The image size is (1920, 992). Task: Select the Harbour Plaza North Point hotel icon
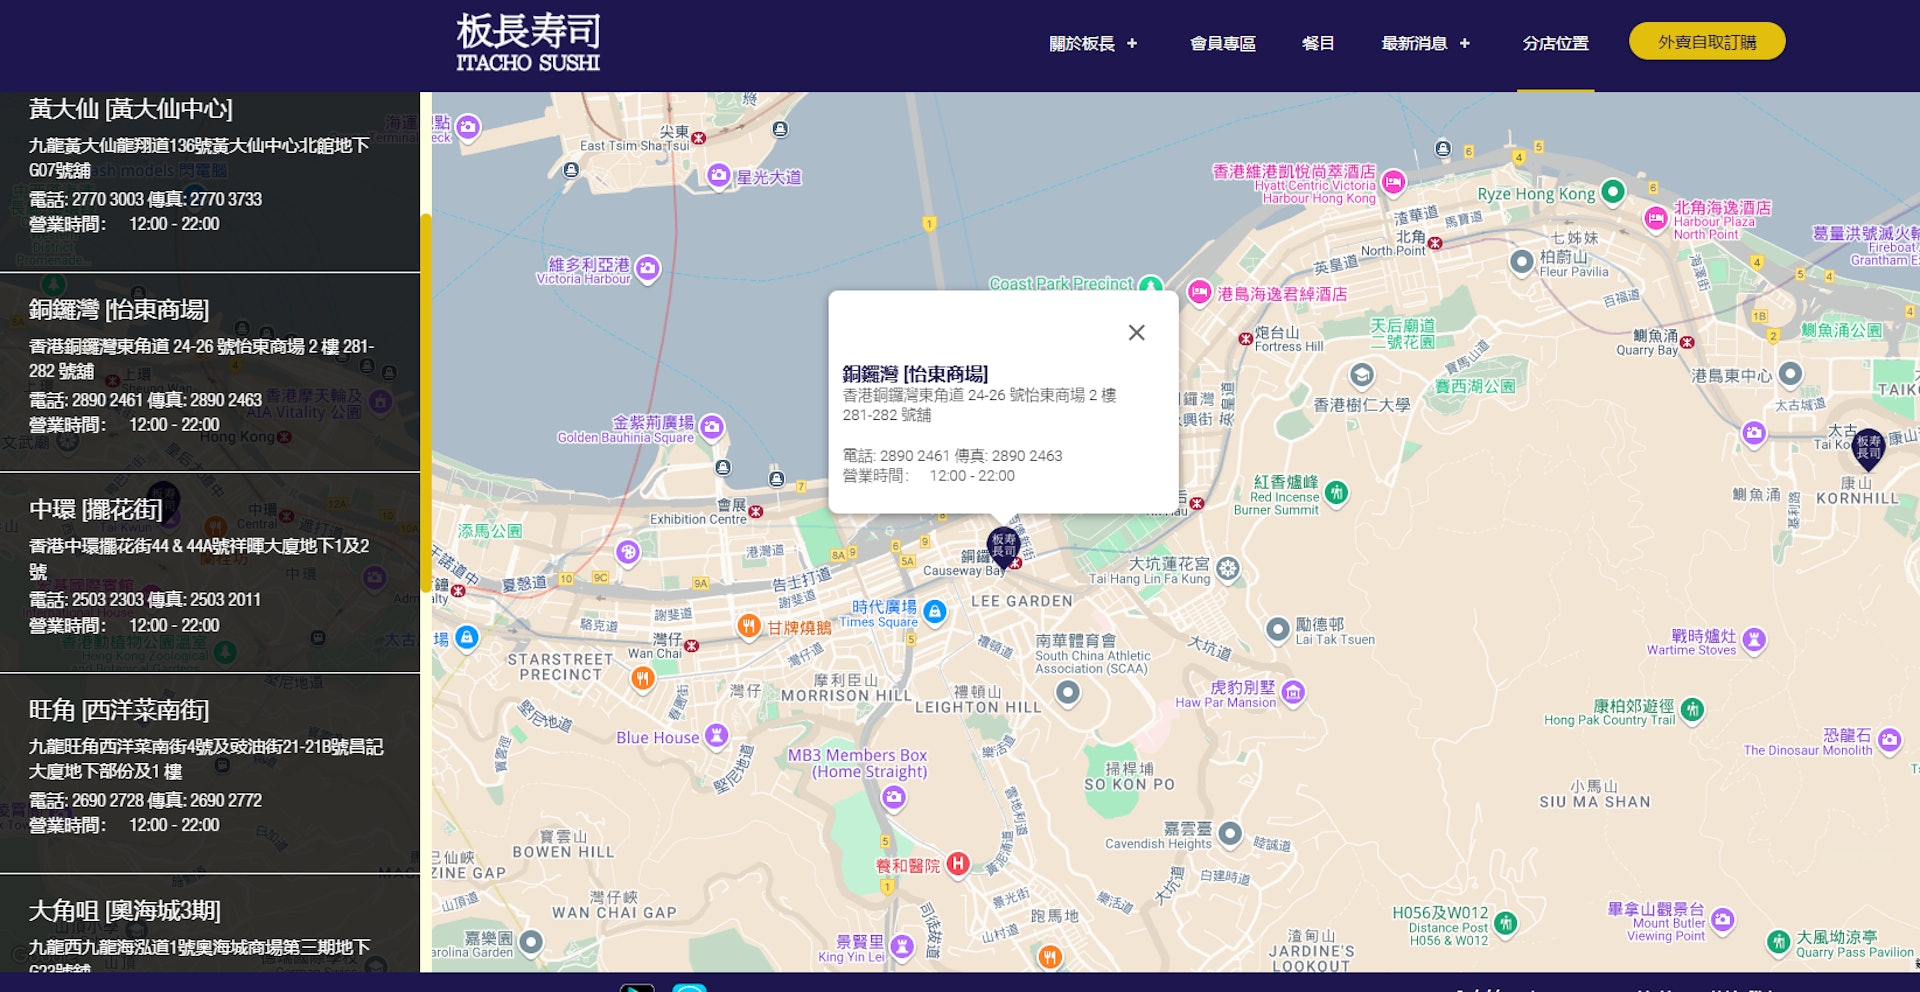(x=1655, y=216)
